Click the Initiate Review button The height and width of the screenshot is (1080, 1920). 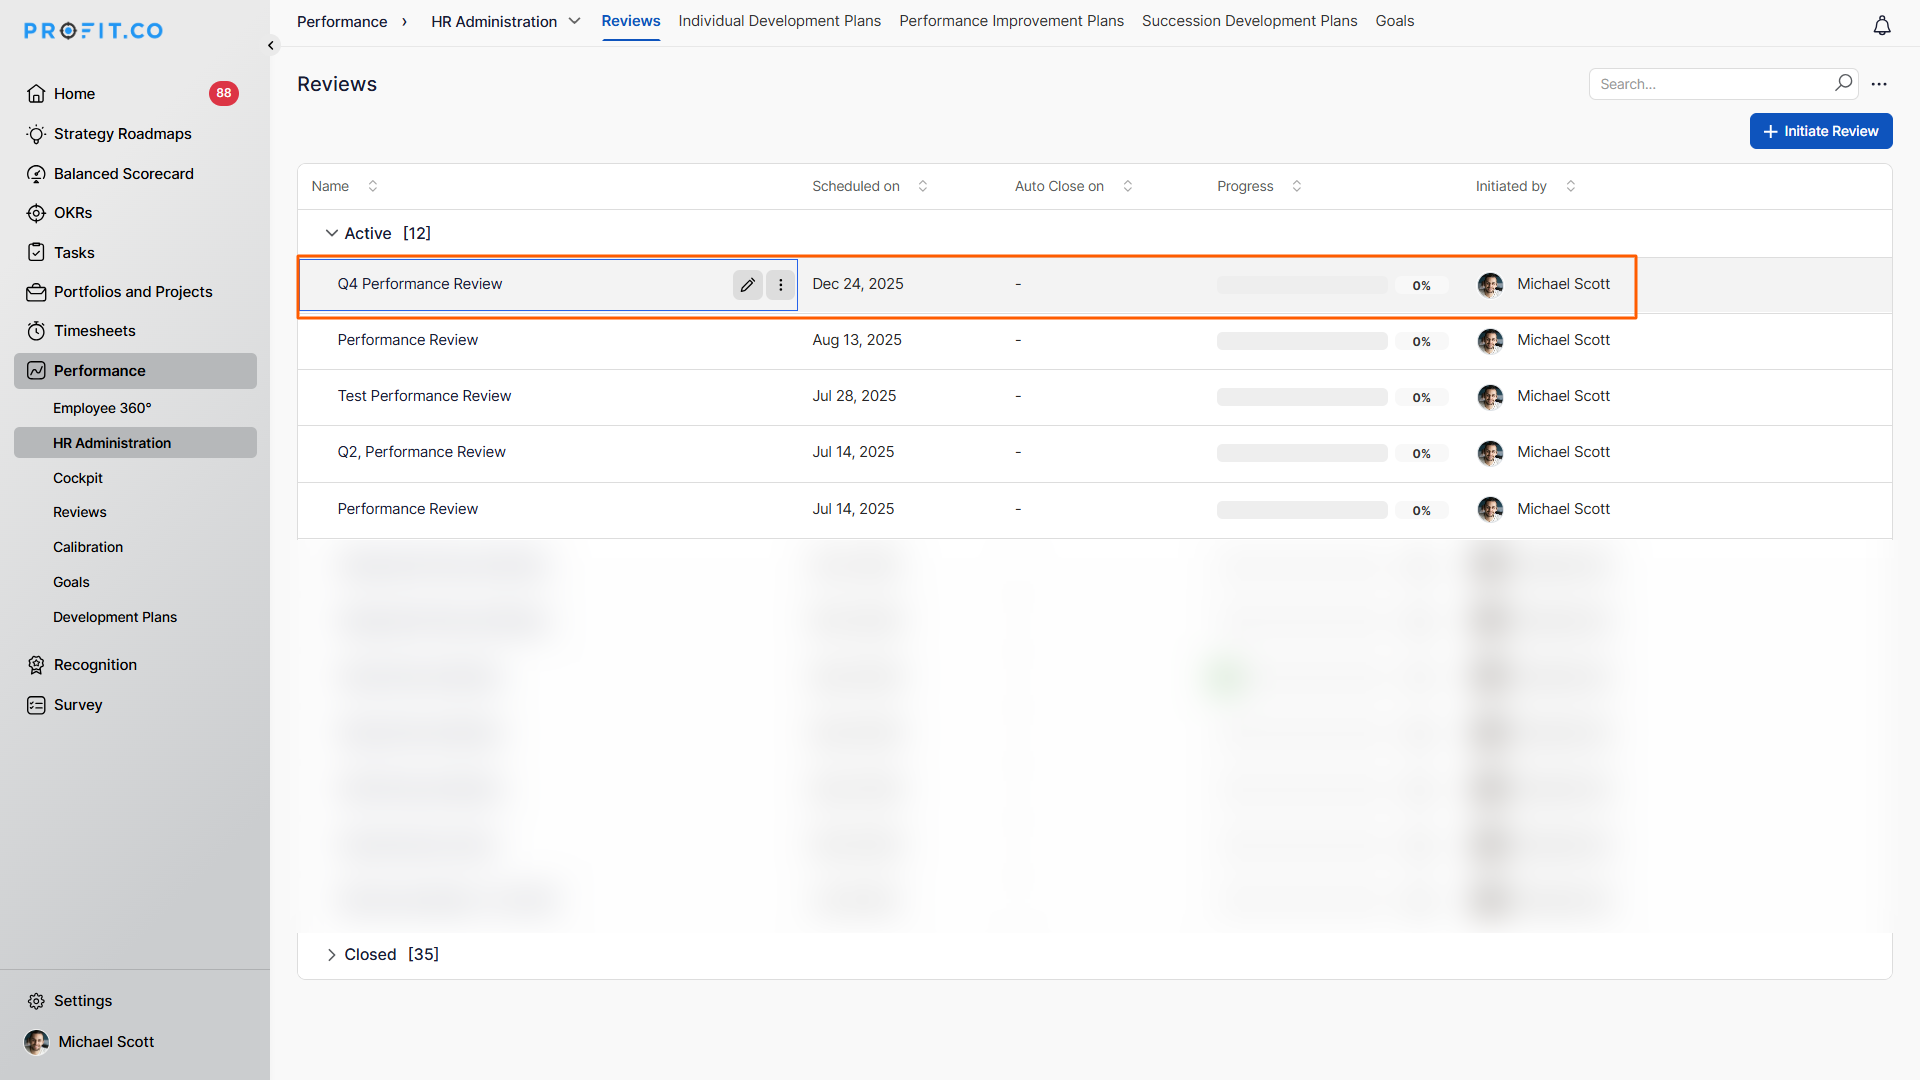click(1820, 131)
